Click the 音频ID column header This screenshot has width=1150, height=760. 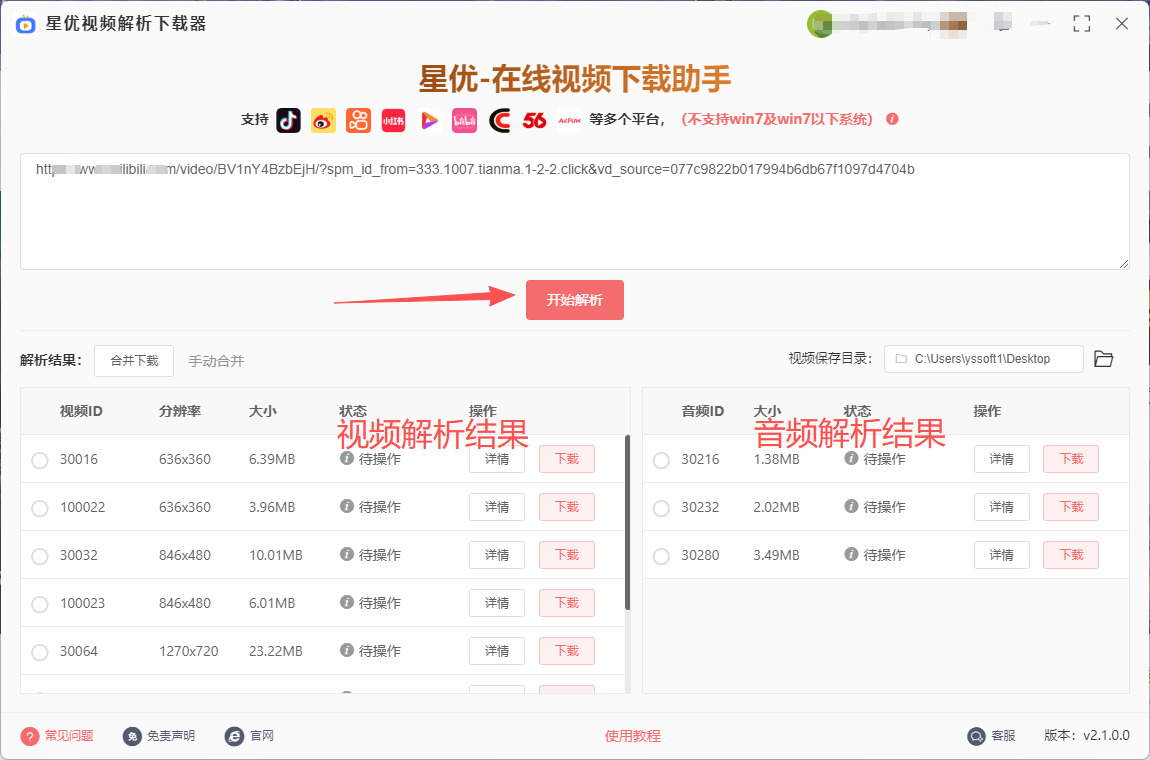703,412
